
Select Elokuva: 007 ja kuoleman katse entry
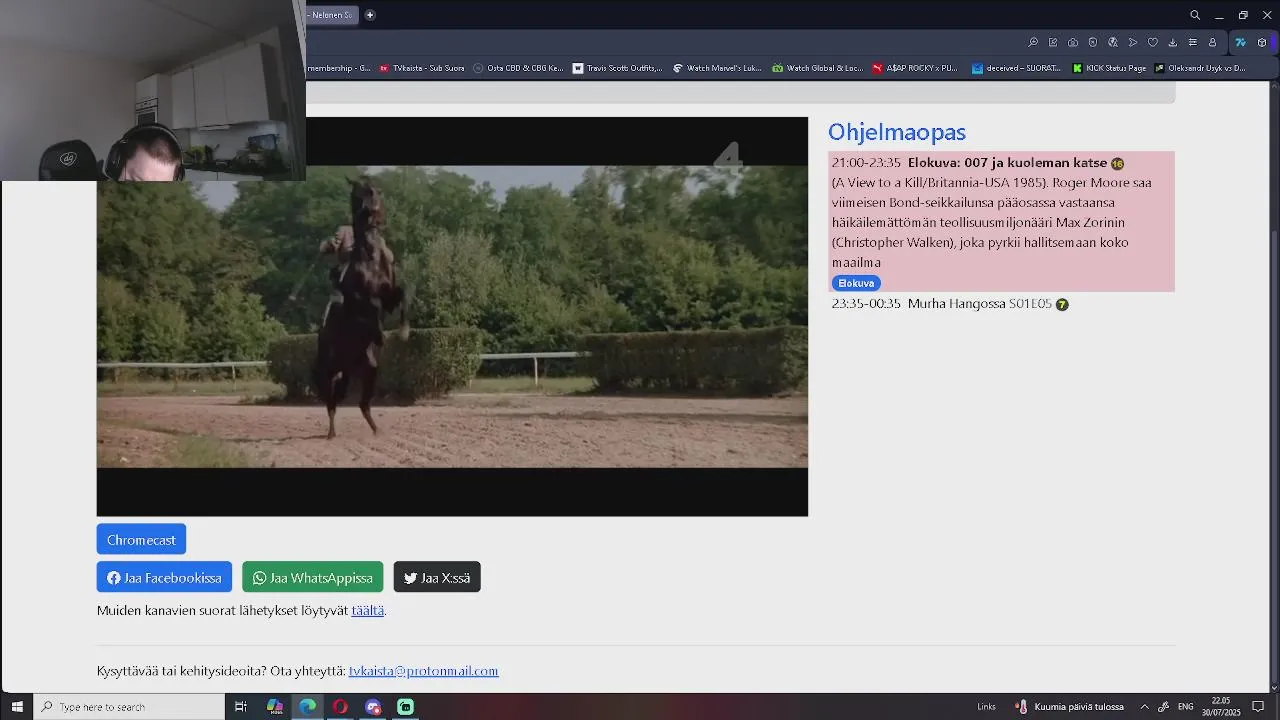click(x=1001, y=221)
